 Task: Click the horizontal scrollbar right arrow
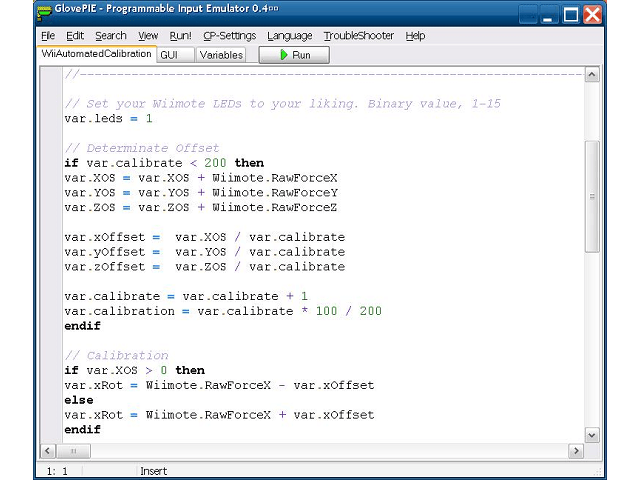tap(575, 451)
